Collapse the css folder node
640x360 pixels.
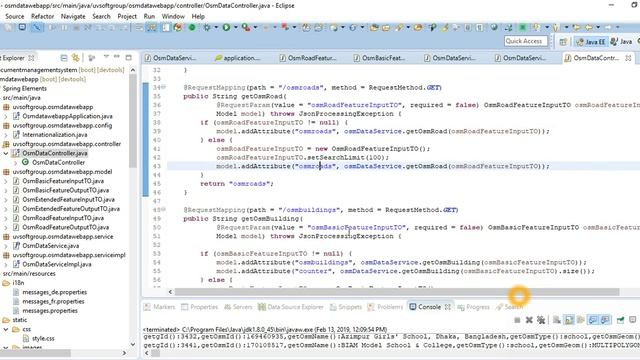(6, 329)
